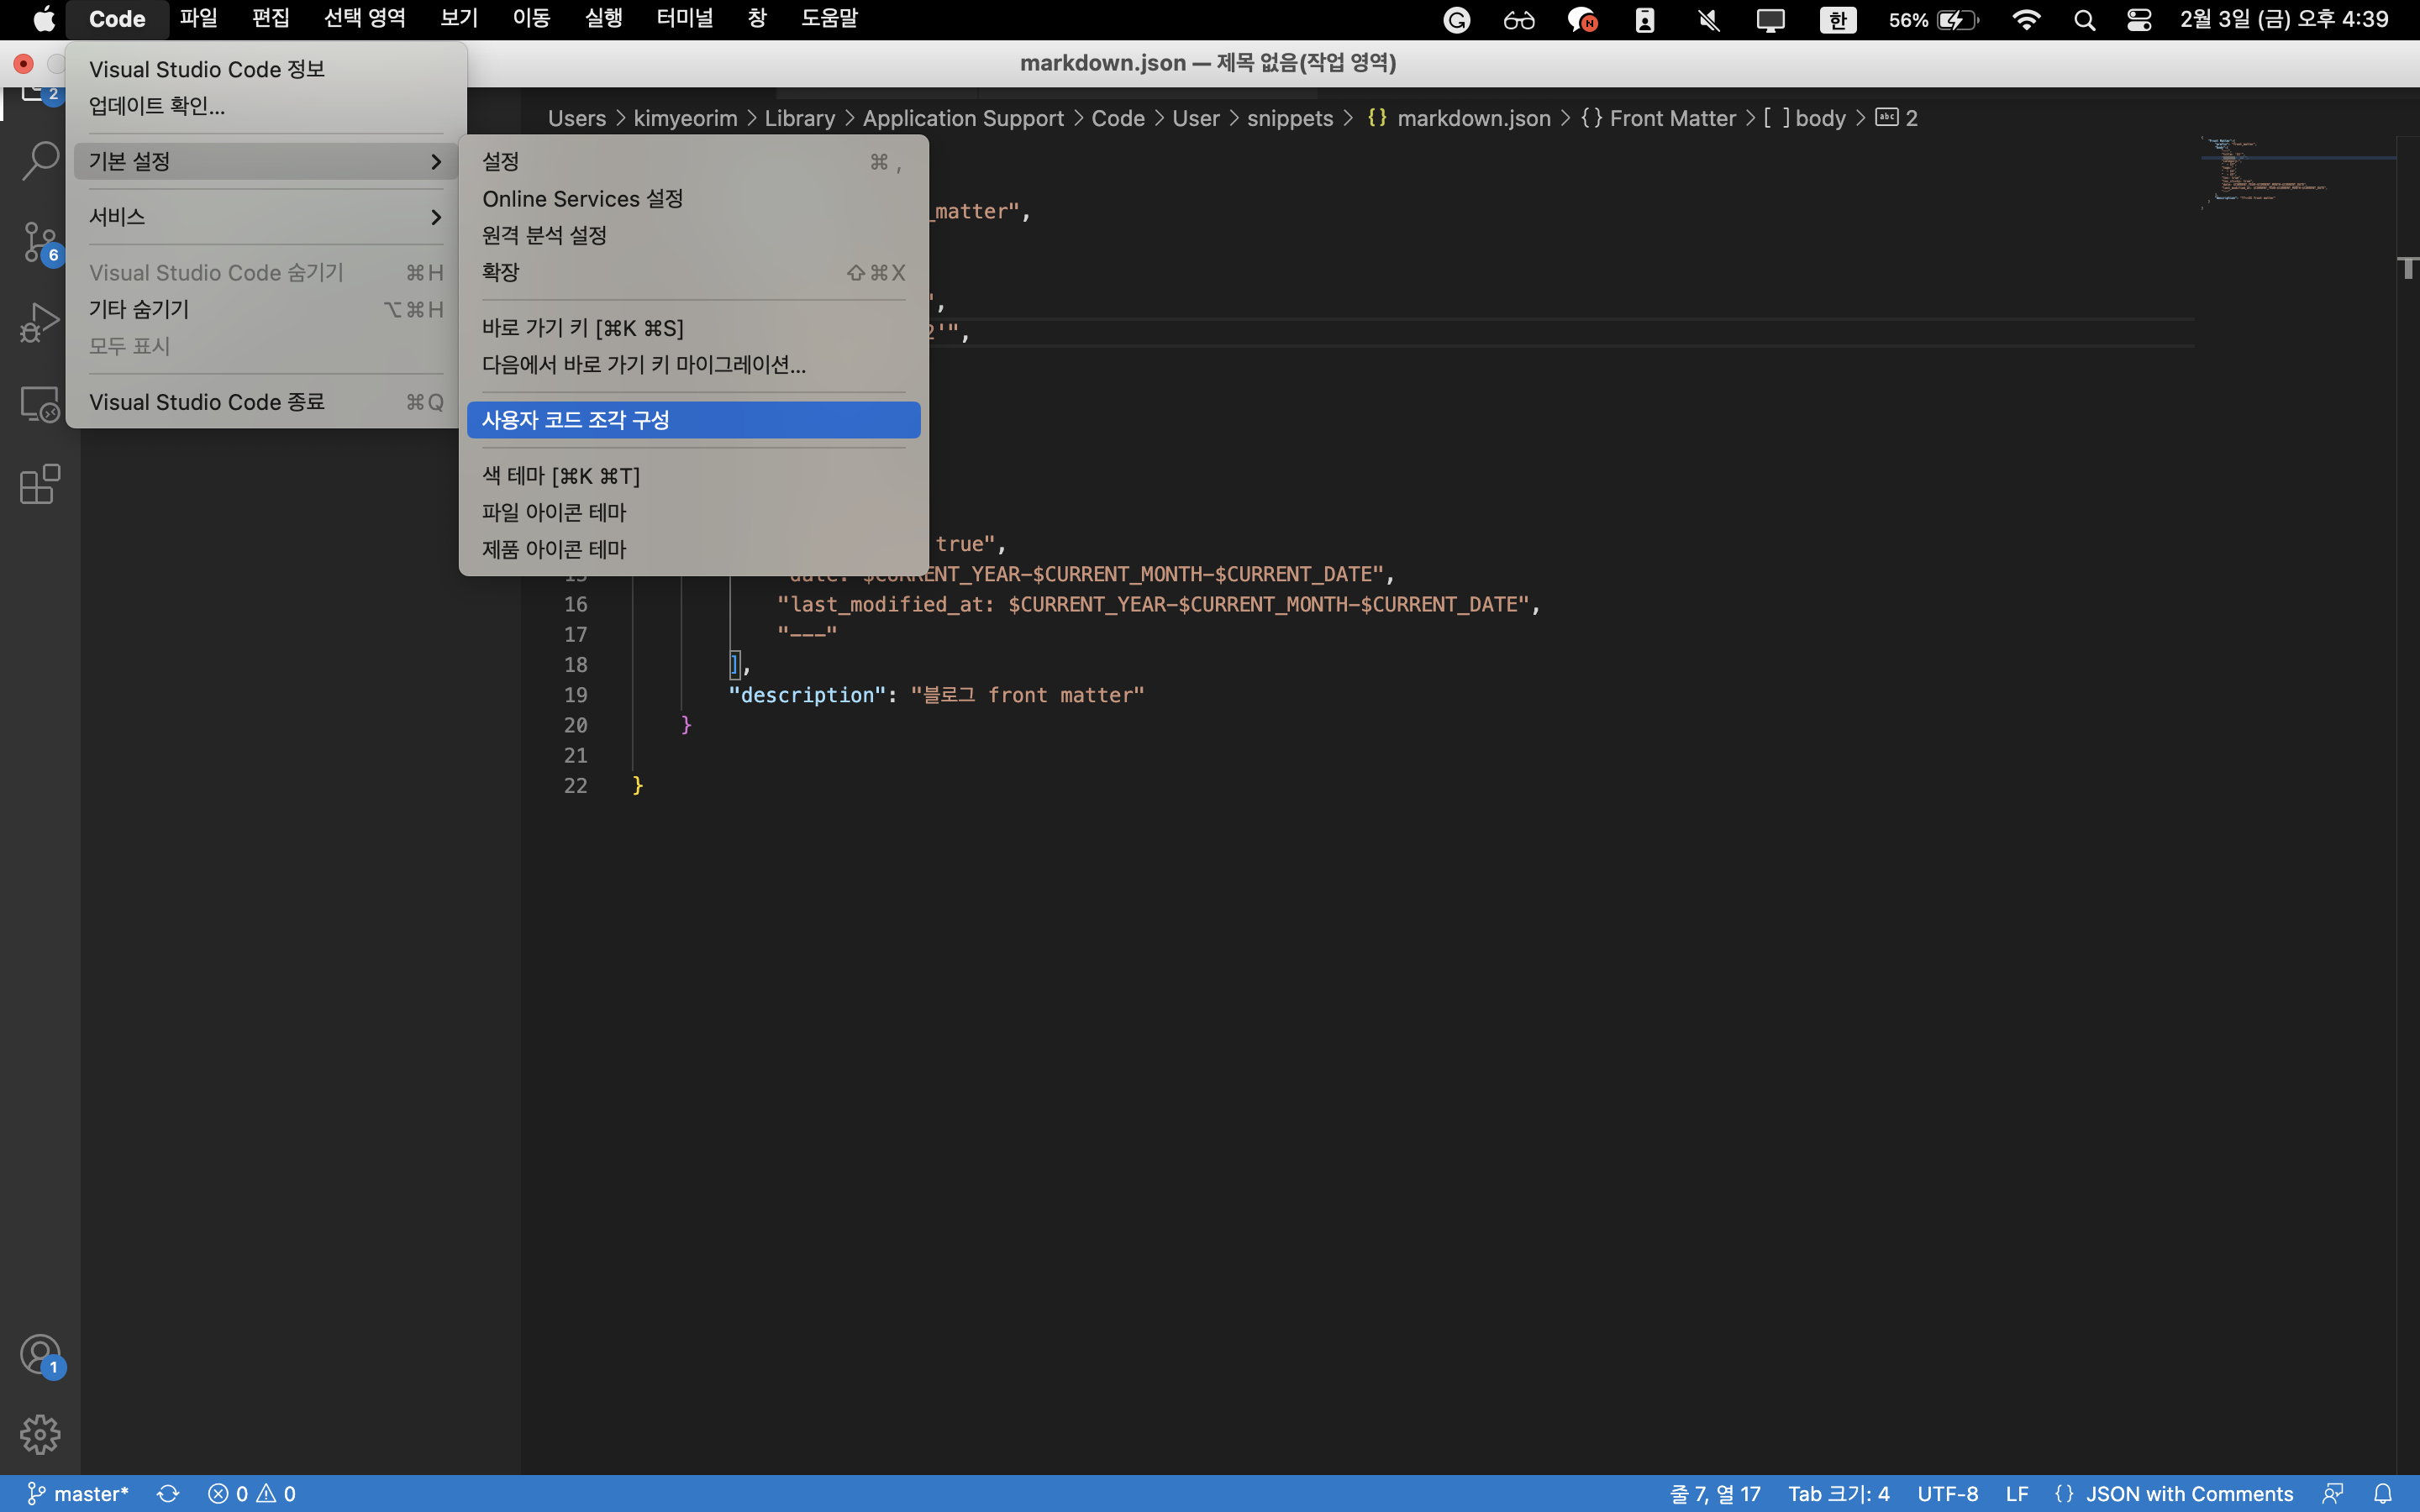
Task: Choose 색 테마 menu item
Action: [693, 476]
